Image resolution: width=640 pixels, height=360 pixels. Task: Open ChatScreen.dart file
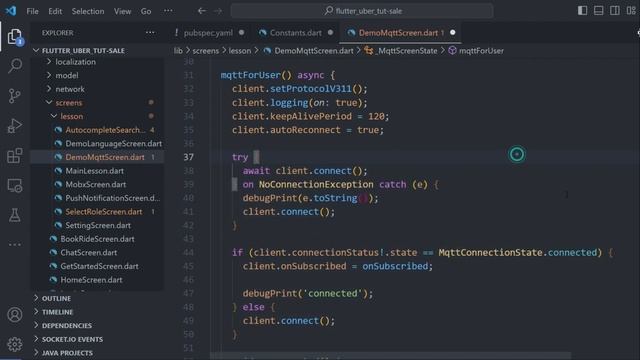[x=89, y=253]
